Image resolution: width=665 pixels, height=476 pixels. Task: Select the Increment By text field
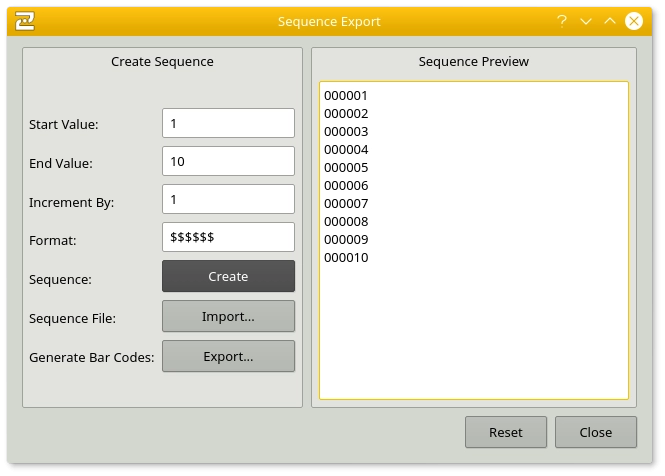[x=228, y=199]
